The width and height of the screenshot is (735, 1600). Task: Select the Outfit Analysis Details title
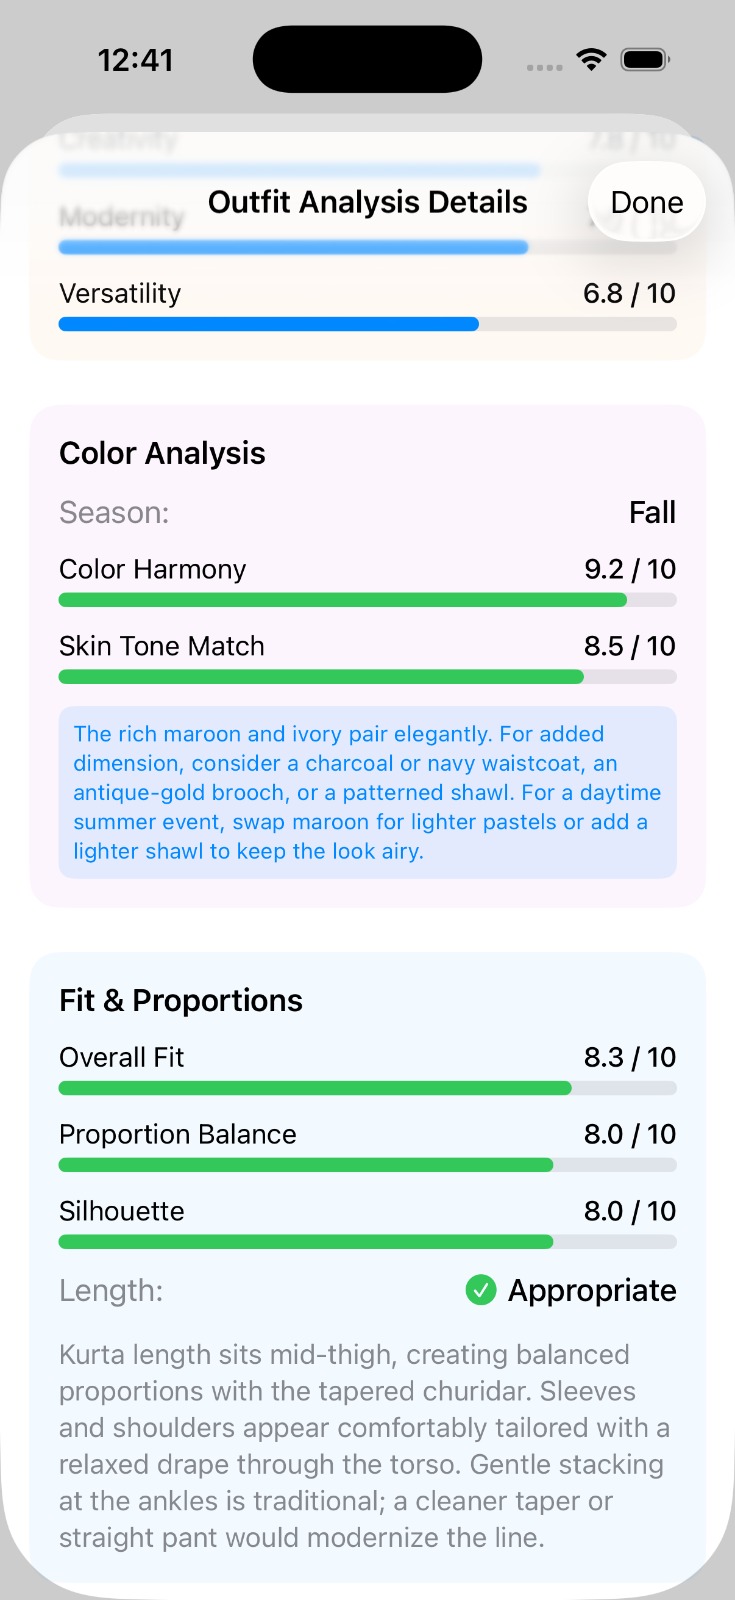coord(367,201)
